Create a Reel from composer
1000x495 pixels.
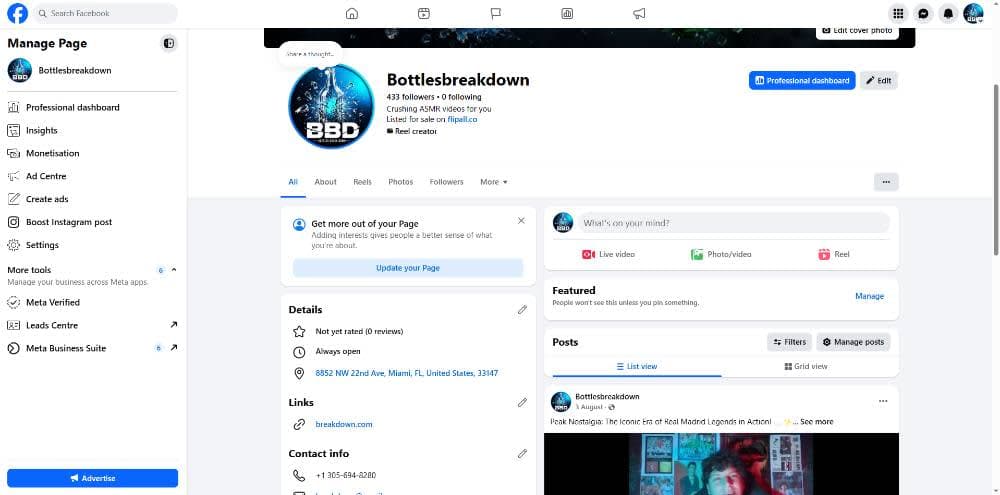click(x=834, y=255)
